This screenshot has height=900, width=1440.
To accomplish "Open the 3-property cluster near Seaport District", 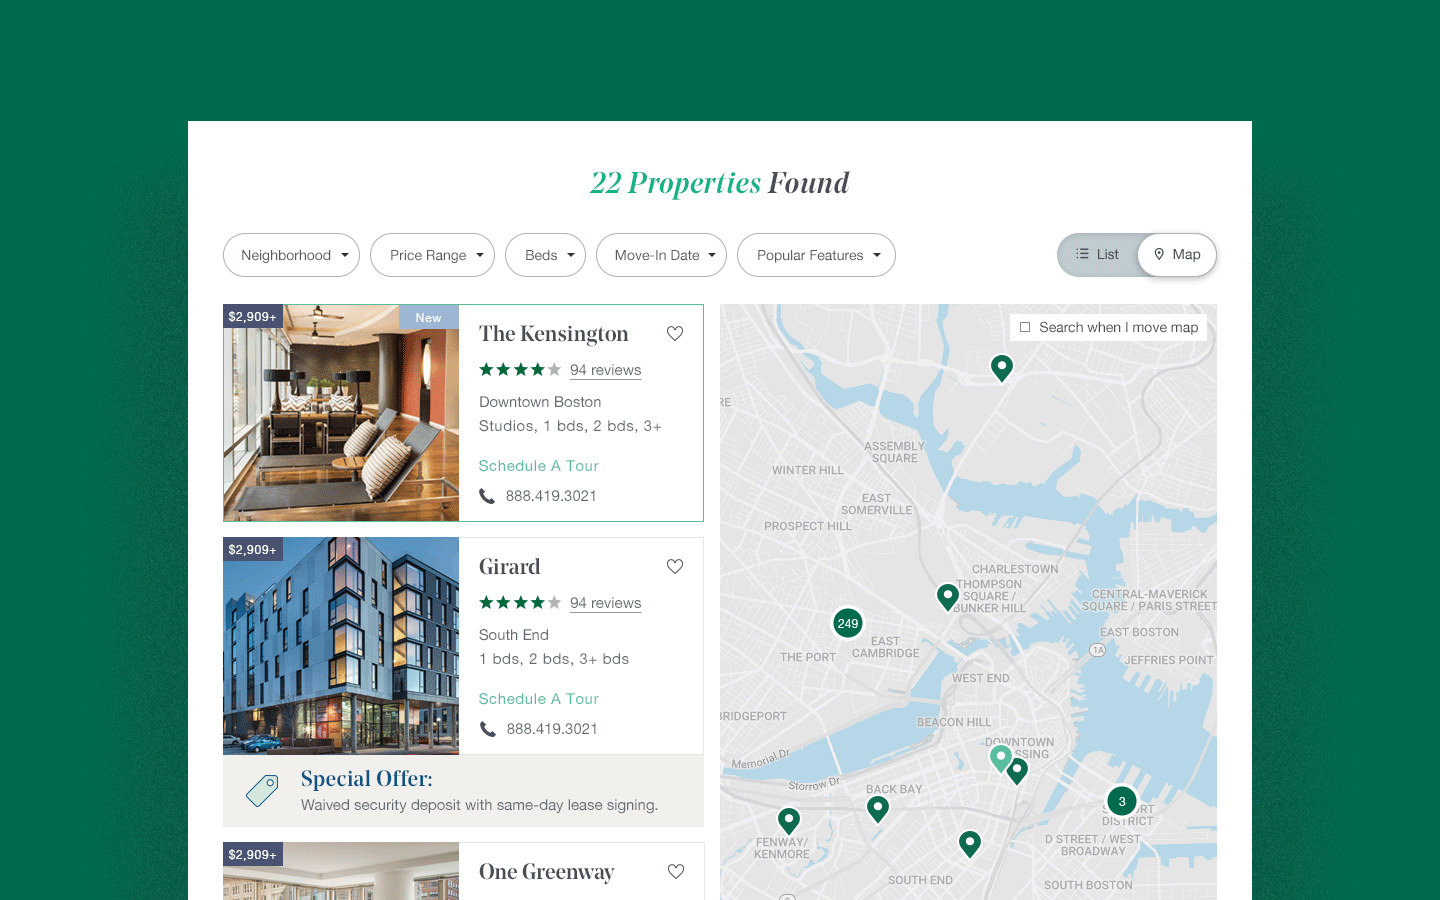I will point(1121,801).
